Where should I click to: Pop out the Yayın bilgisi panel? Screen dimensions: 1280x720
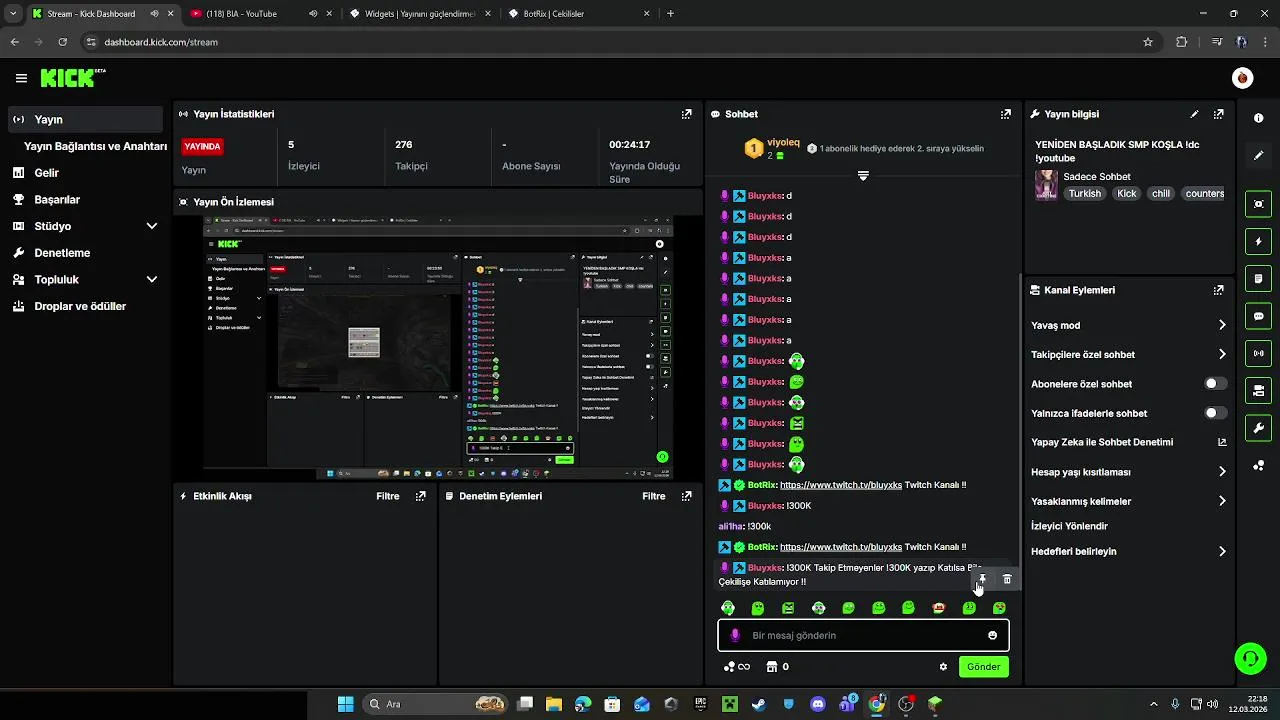[1218, 114]
